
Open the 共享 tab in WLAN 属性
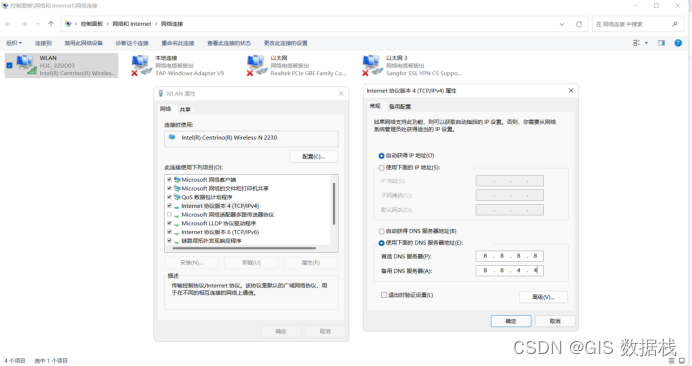pyautogui.click(x=185, y=109)
